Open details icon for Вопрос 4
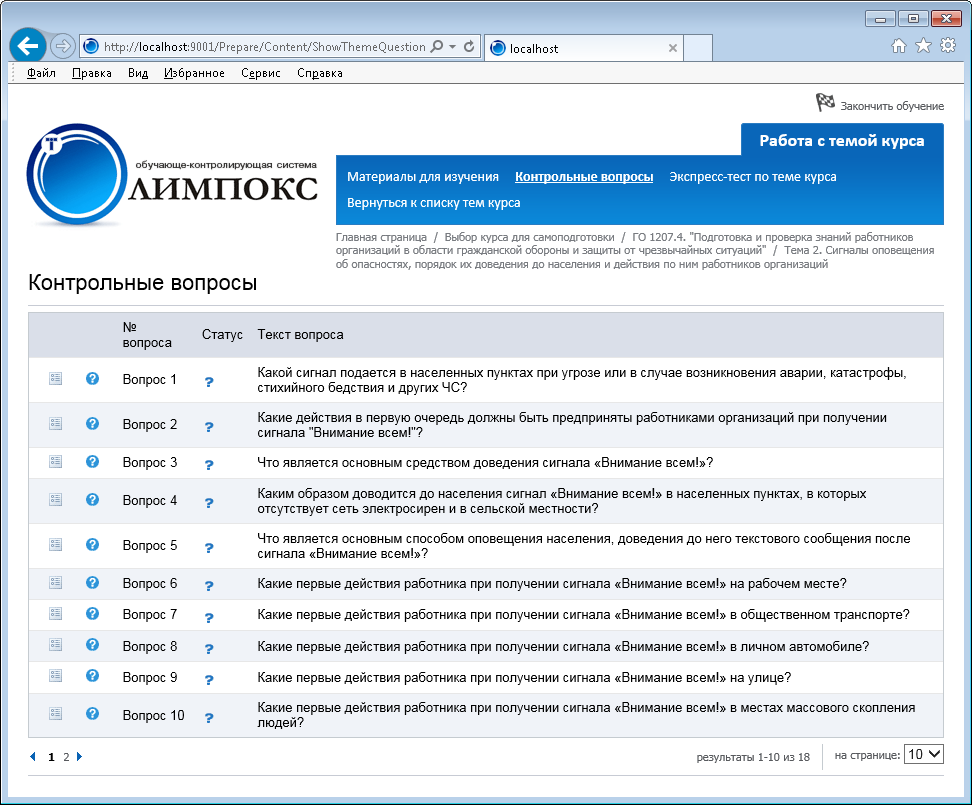The height and width of the screenshot is (805, 972). click(x=55, y=499)
